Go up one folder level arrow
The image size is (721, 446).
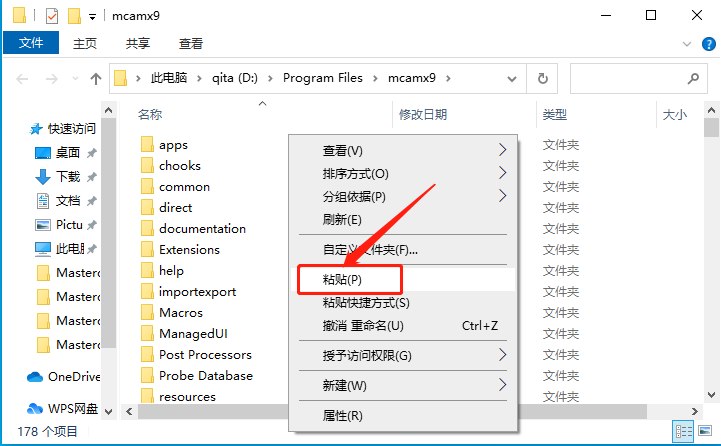[x=96, y=79]
